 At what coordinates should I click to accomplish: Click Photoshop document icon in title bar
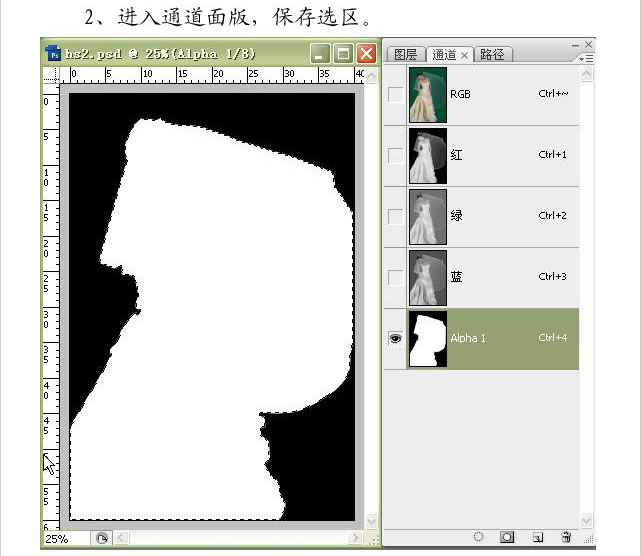[x=53, y=53]
